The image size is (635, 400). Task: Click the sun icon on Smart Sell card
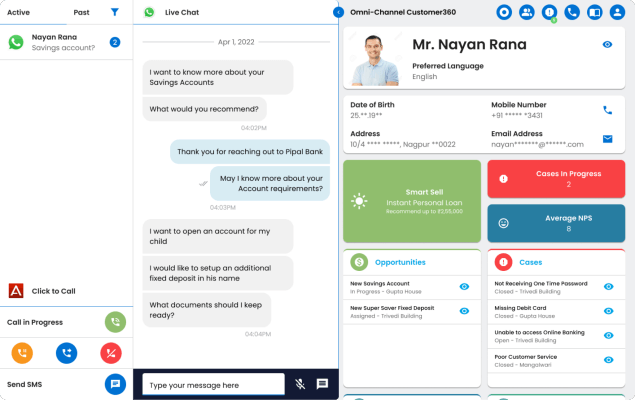359,201
